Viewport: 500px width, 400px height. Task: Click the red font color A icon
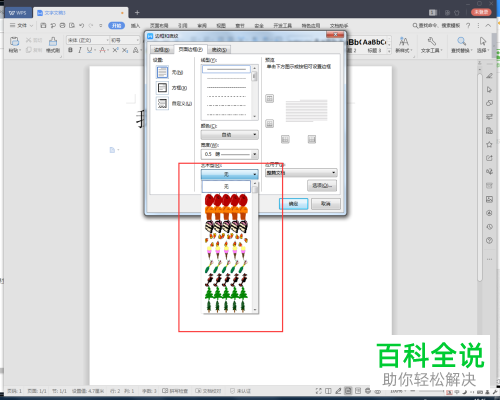[x=102, y=50]
